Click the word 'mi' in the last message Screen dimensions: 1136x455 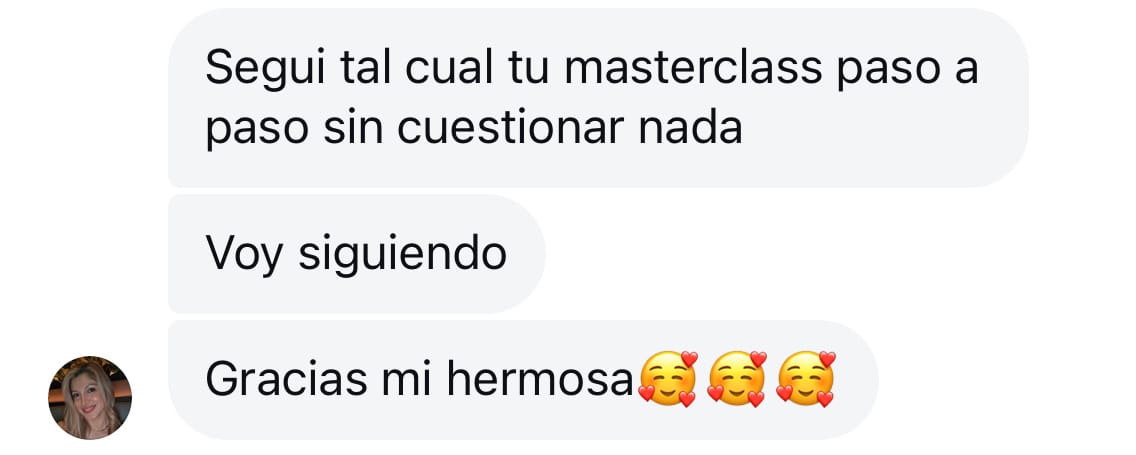click(406, 379)
